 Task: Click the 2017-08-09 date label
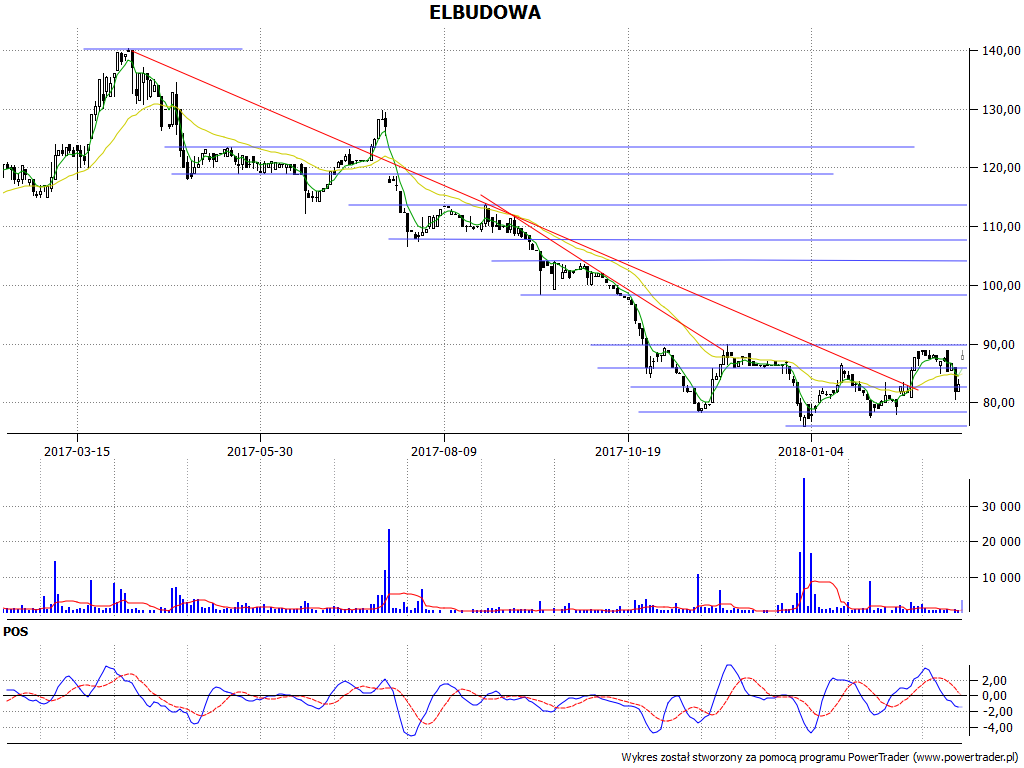(x=444, y=451)
